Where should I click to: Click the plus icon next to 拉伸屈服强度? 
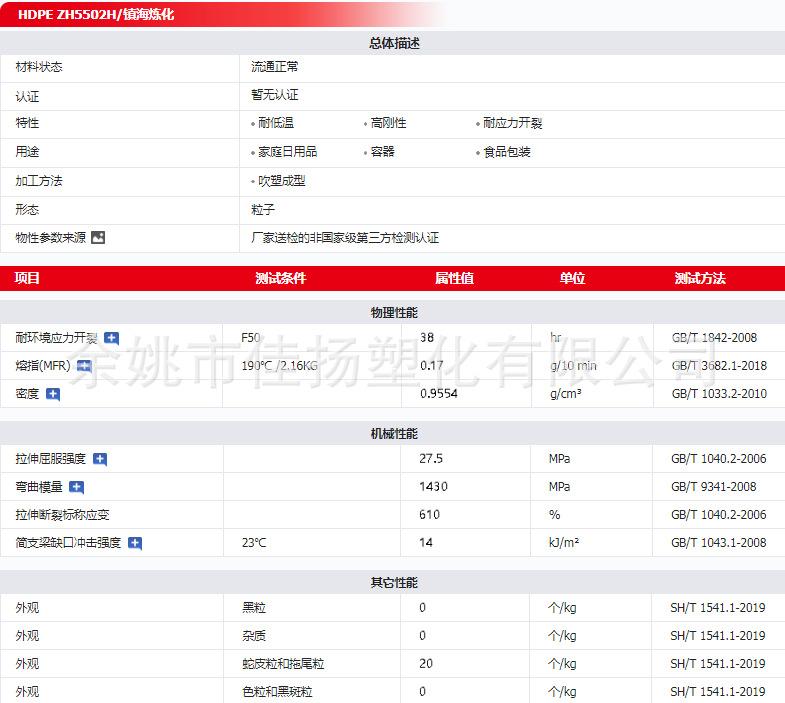100,459
